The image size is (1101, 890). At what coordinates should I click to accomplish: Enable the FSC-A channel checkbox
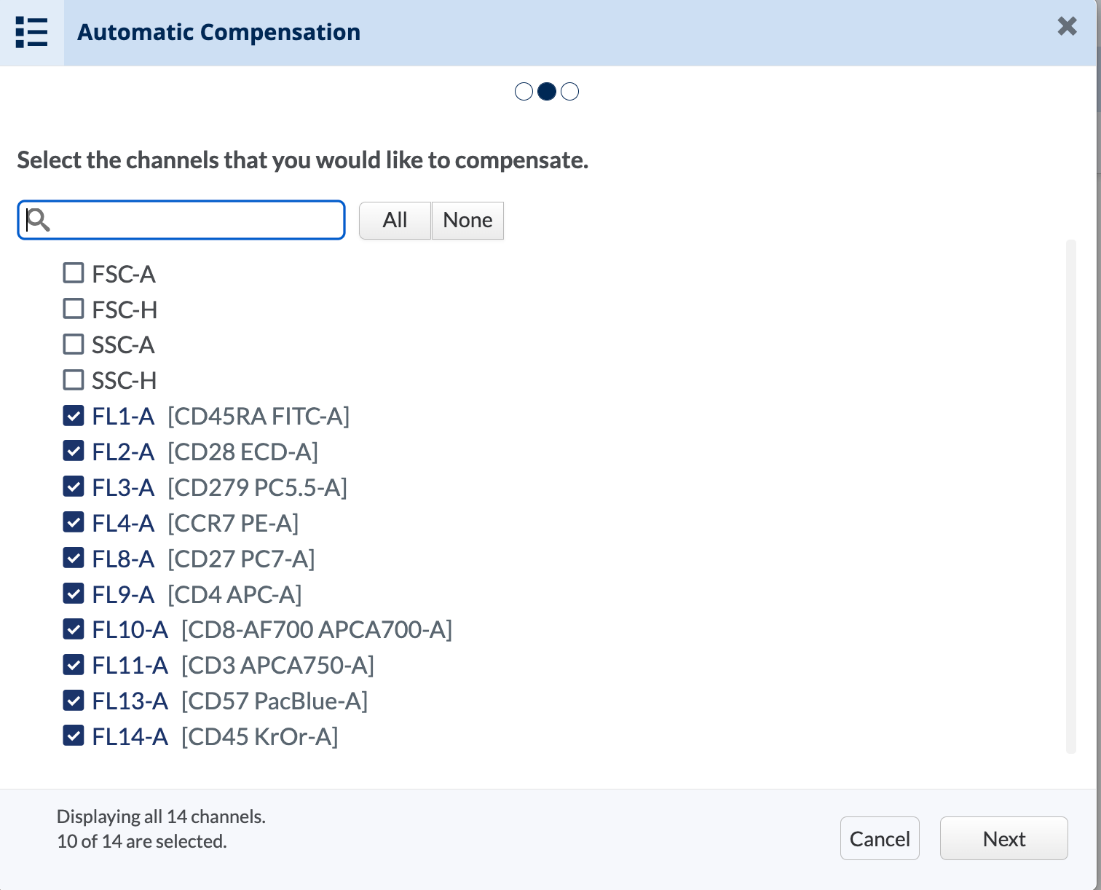(74, 273)
